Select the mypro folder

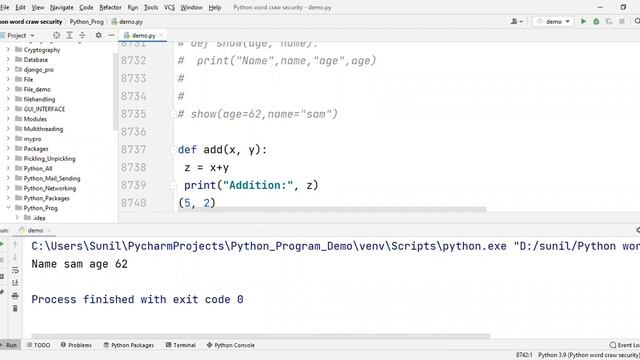tap(32, 139)
